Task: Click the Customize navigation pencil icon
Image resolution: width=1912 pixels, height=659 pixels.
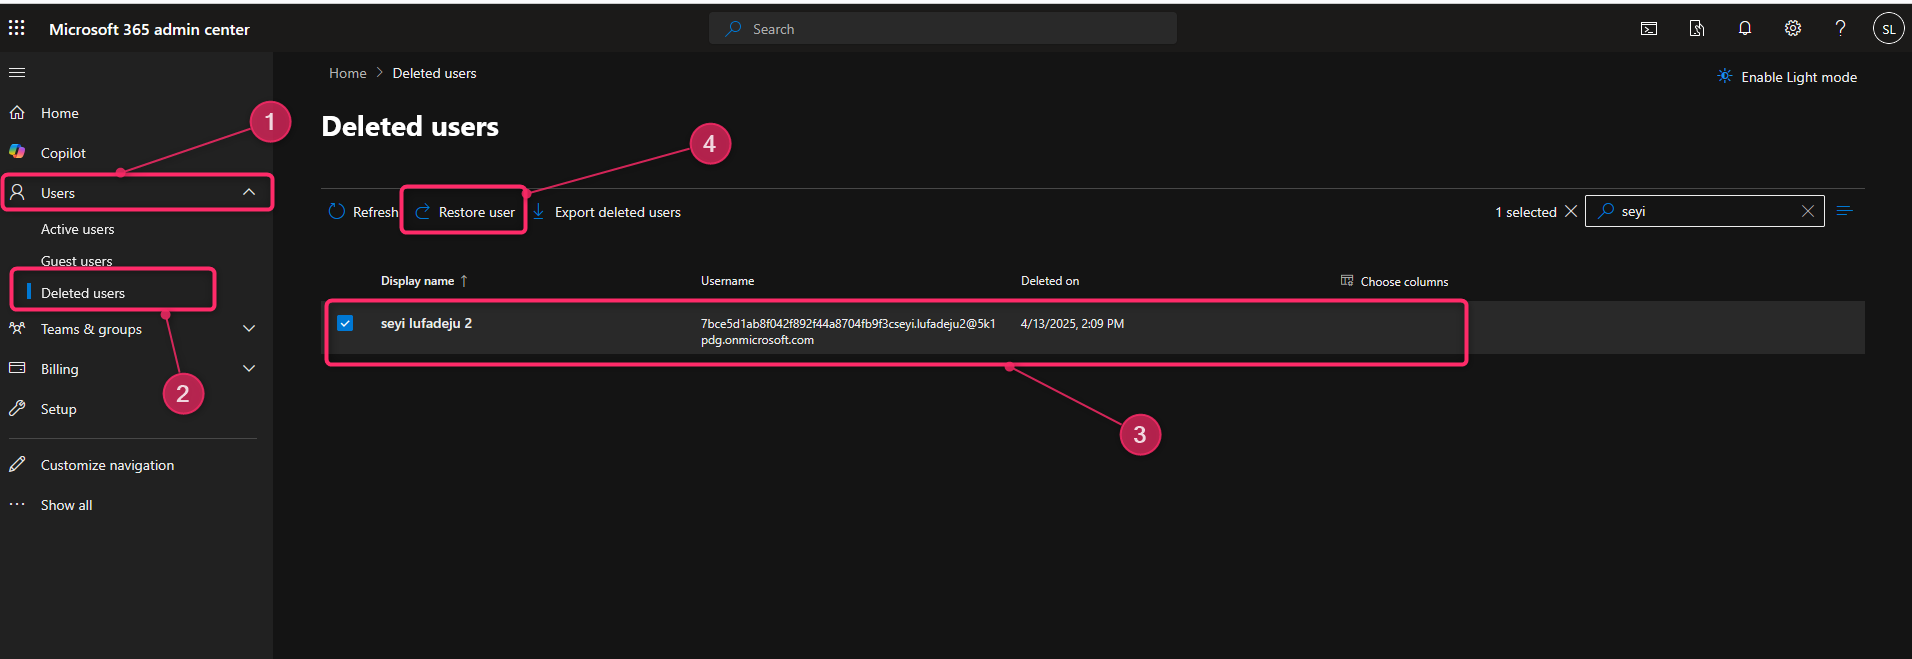Action: click(x=17, y=464)
